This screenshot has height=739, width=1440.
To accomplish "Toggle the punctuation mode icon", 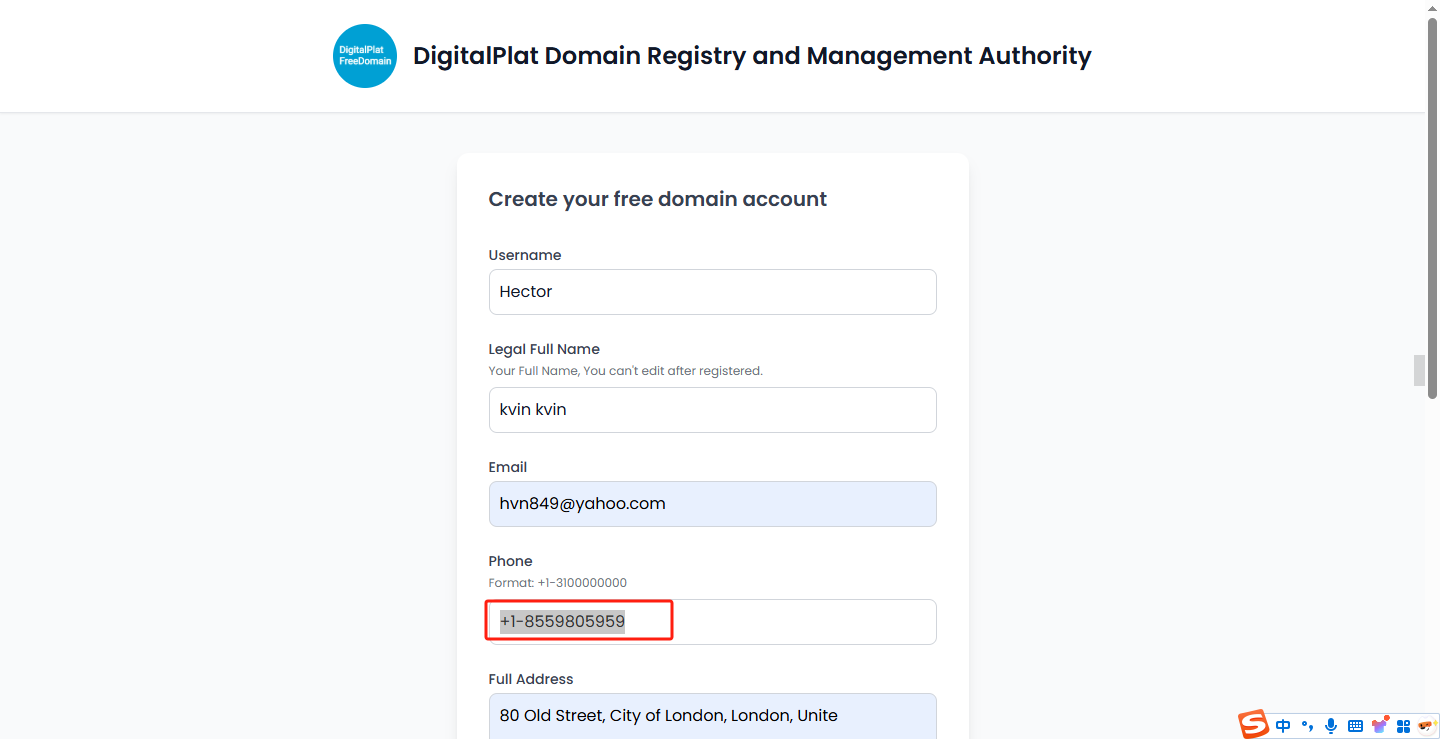I will 1307,726.
